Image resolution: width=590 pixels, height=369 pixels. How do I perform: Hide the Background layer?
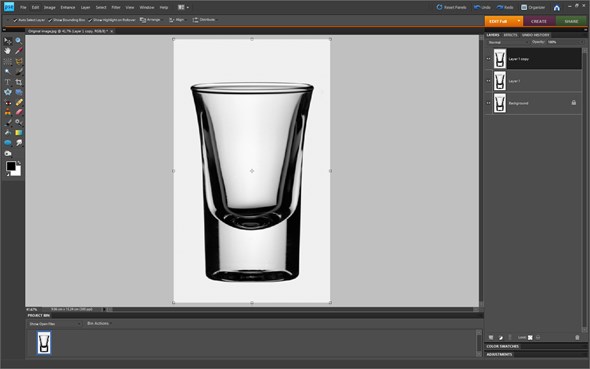pos(488,103)
